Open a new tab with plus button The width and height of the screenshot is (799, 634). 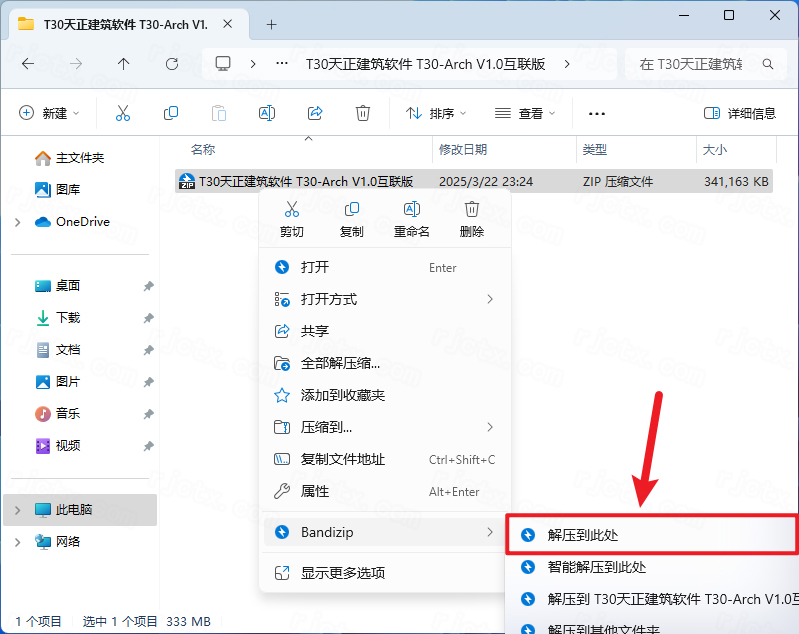[x=271, y=23]
